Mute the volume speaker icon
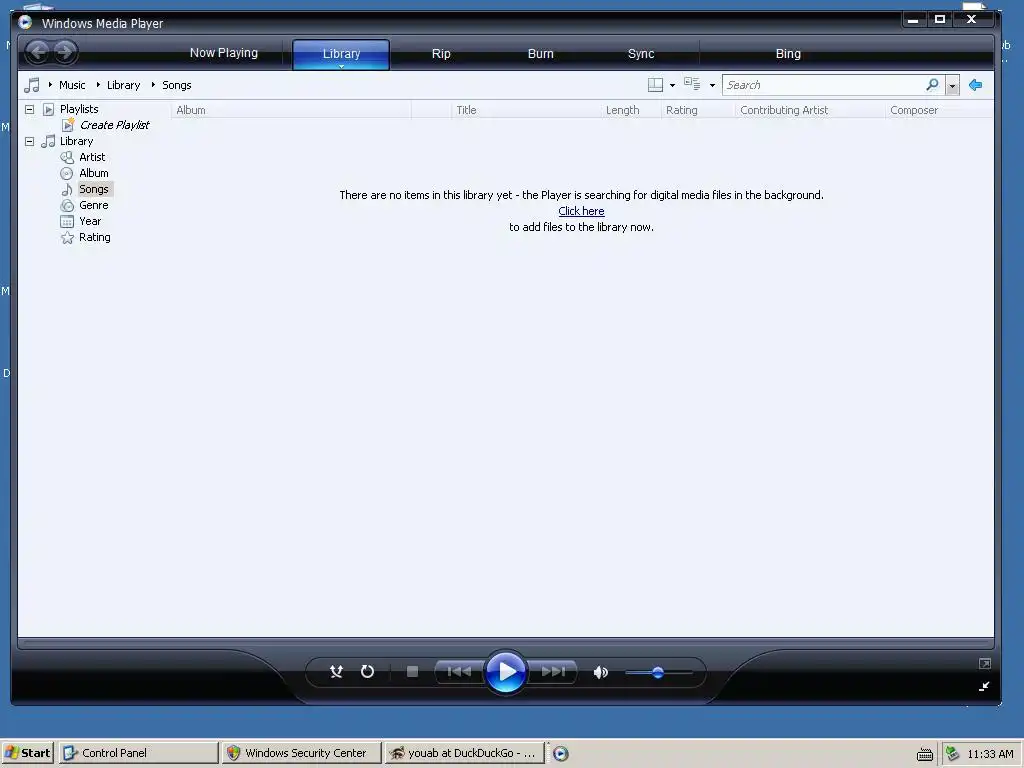Screen dimensions: 1024x768 pyautogui.click(x=600, y=672)
